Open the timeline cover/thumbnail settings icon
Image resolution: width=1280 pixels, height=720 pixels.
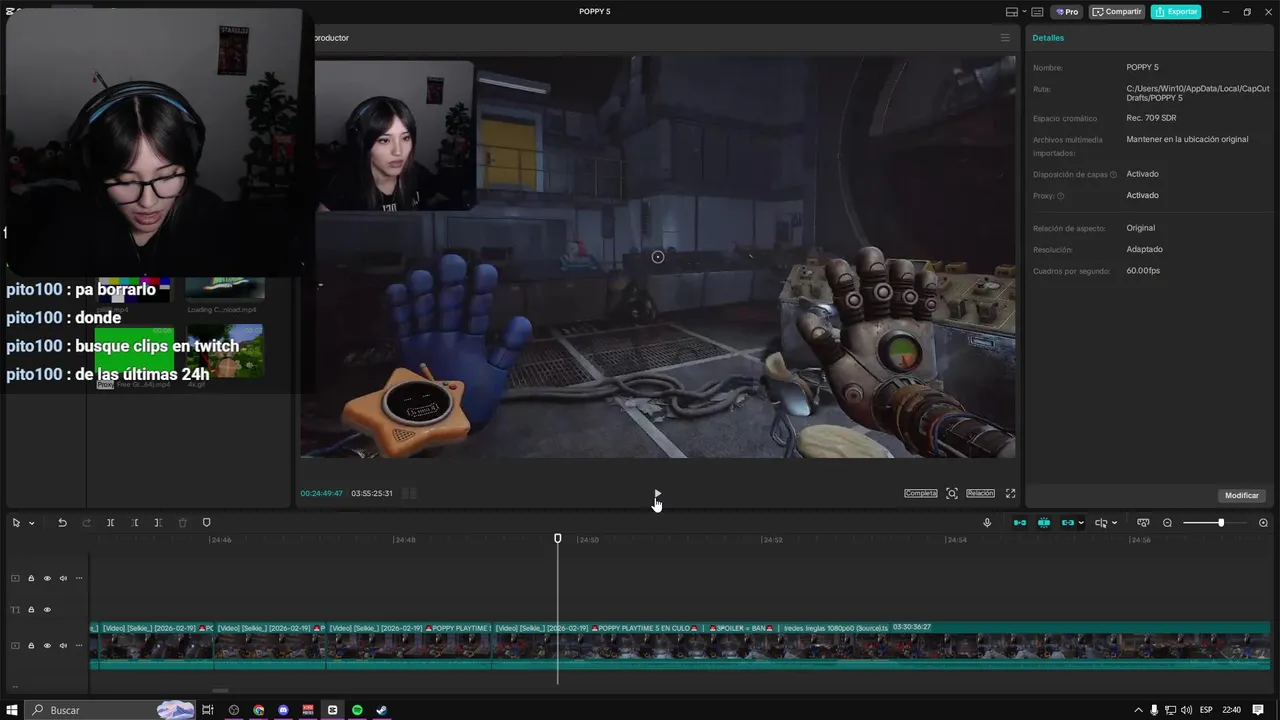pos(1143,523)
